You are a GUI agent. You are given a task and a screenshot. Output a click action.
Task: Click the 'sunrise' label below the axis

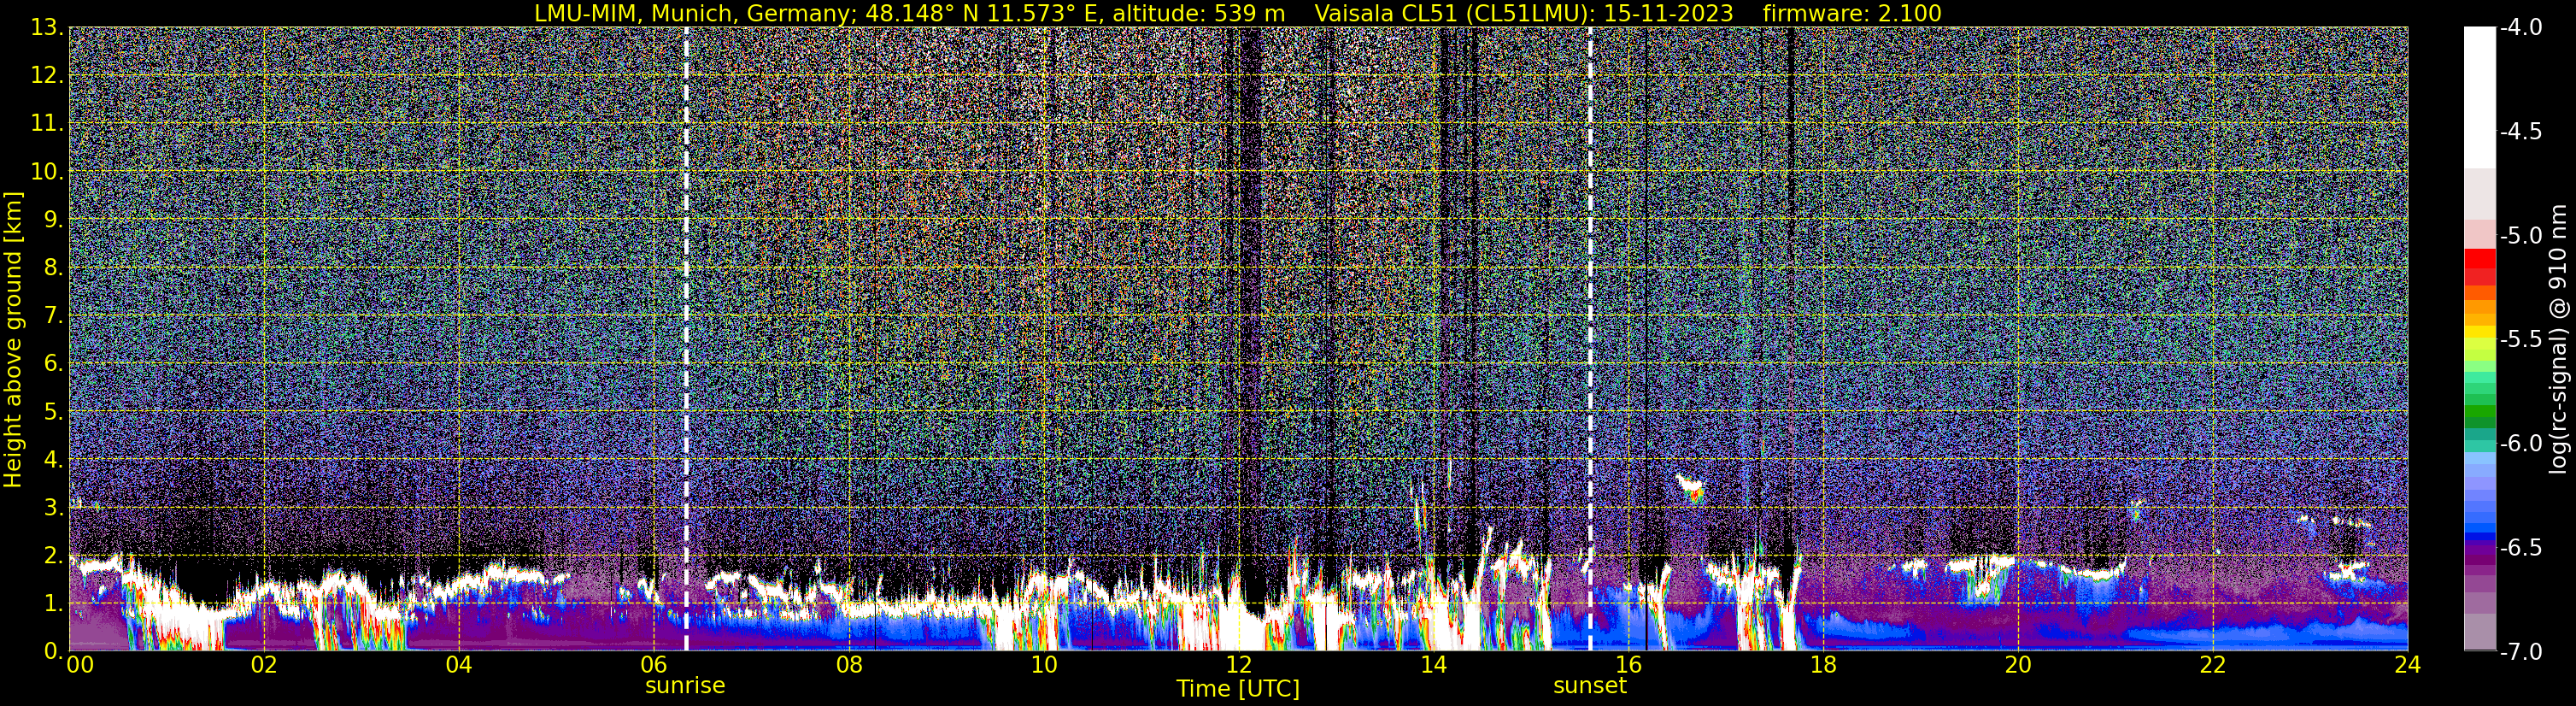[685, 685]
